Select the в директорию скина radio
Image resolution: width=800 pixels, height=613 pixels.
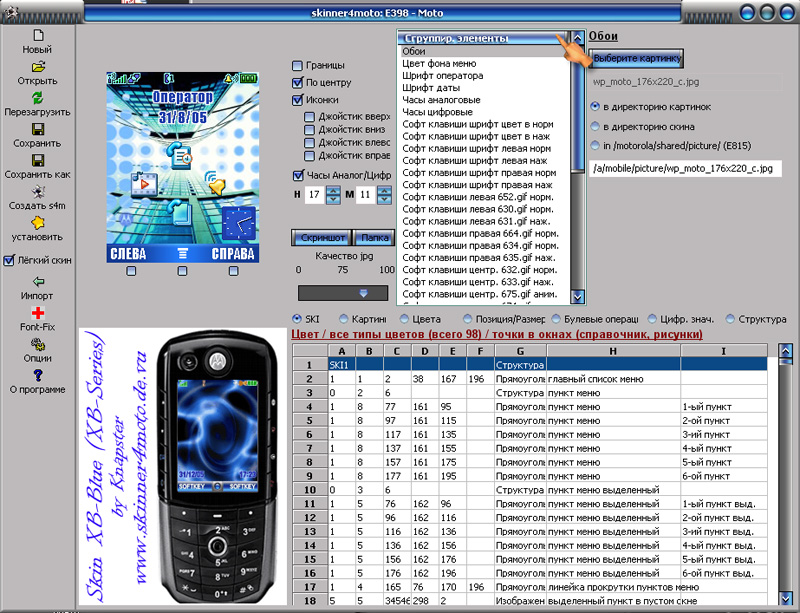click(x=595, y=126)
